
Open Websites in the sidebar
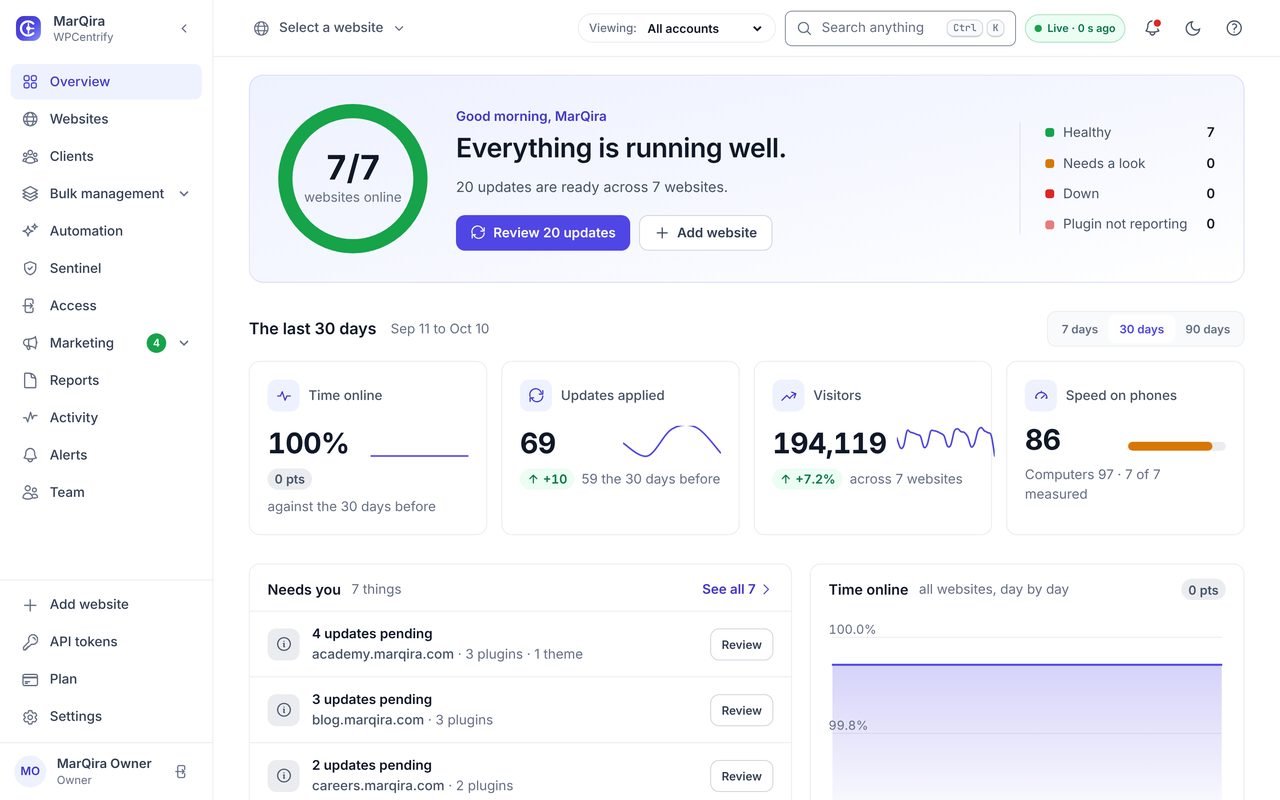(106, 119)
